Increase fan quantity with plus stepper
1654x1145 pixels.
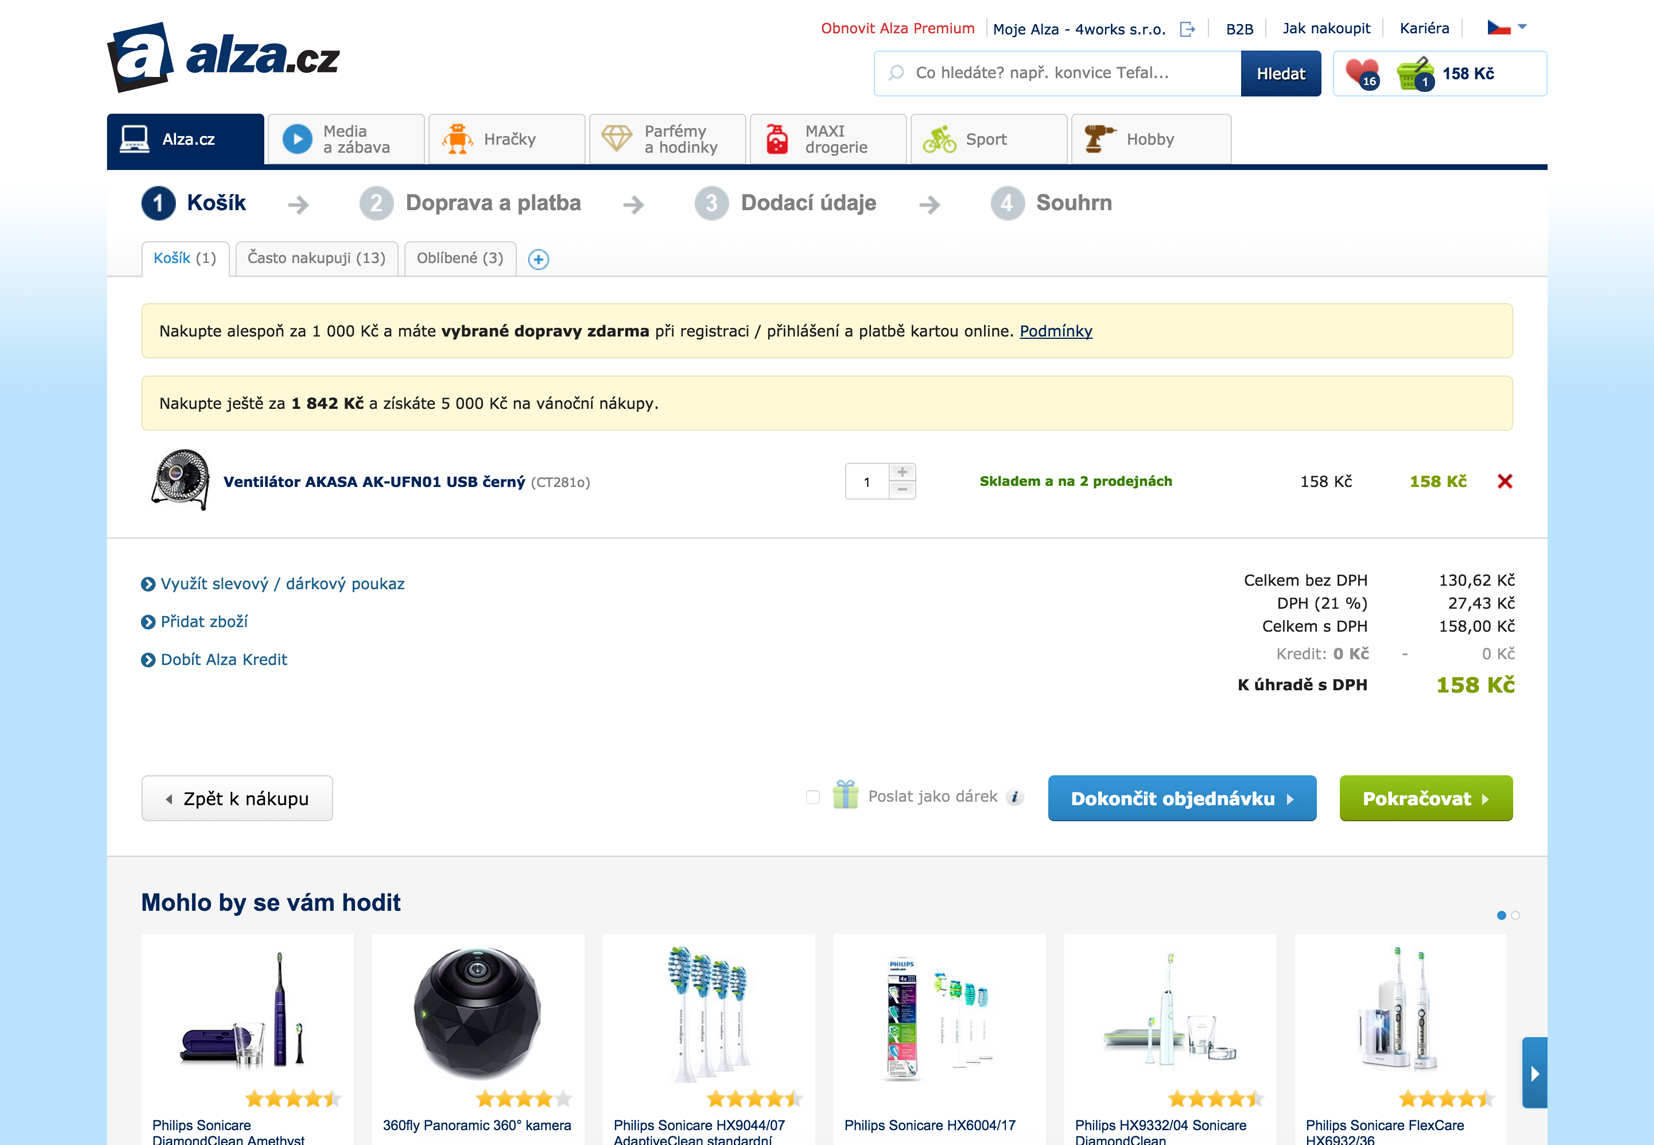[x=902, y=472]
